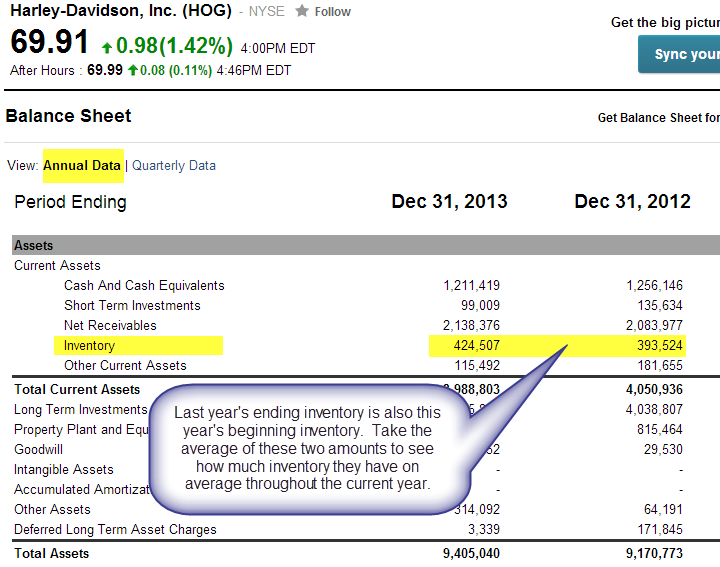Image resolution: width=720 pixels, height=567 pixels.
Task: Click the green up arrow beside 0.98
Action: tap(107, 45)
